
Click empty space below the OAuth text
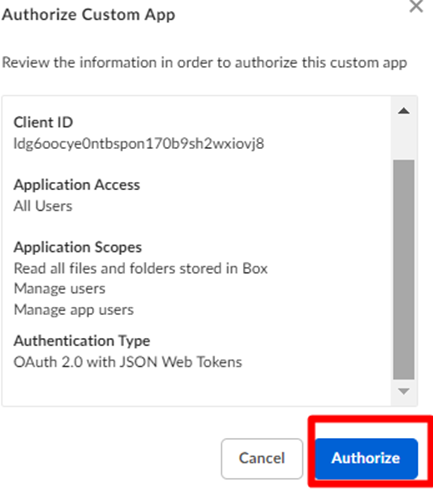[x=197, y=387]
